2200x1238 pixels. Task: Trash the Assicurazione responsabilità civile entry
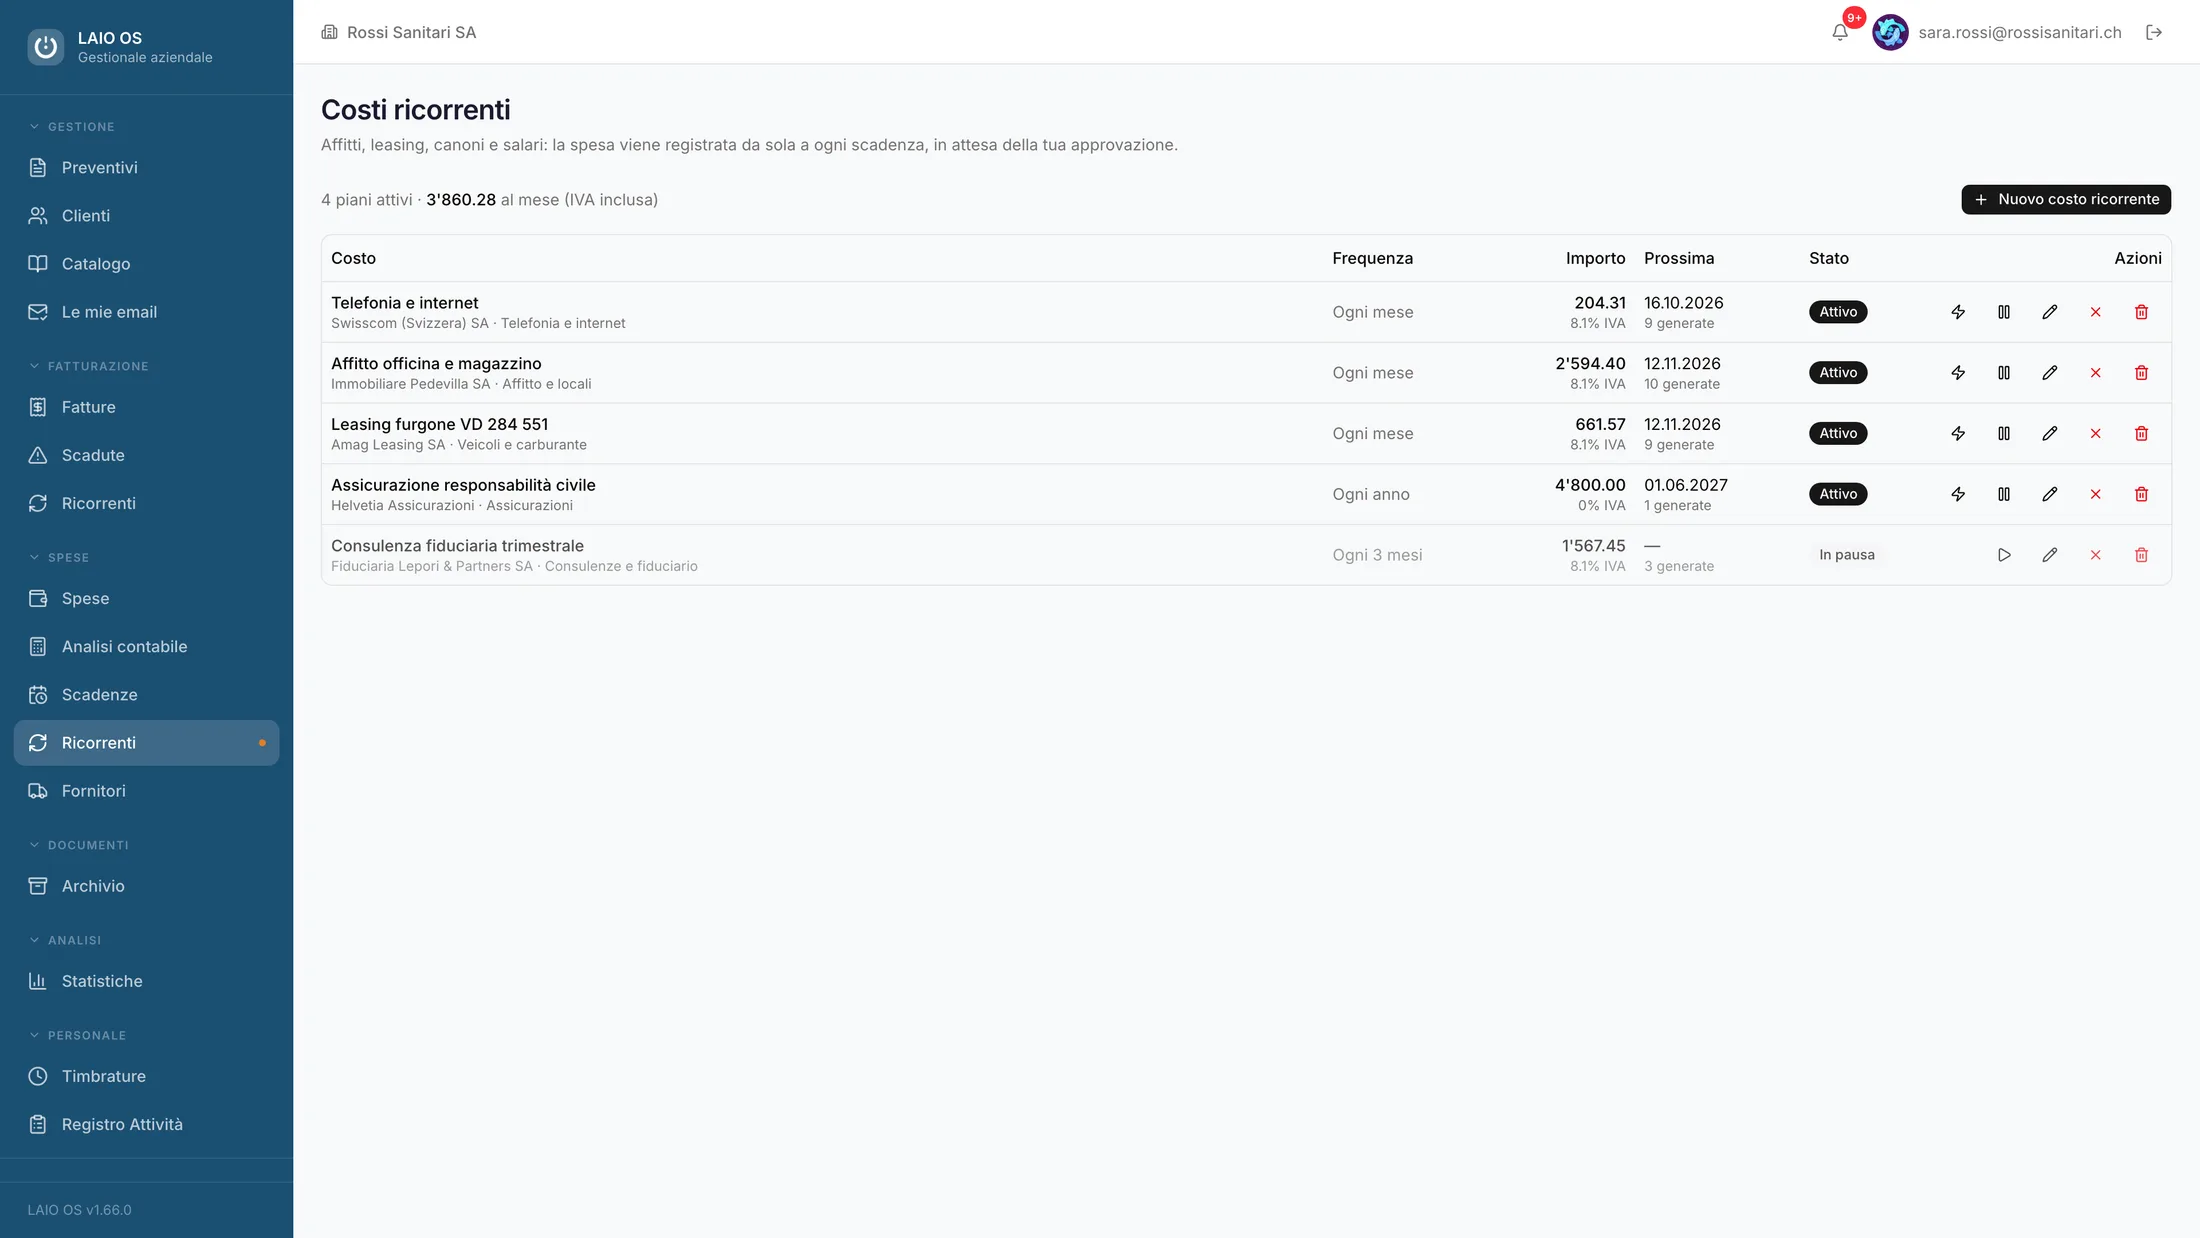2142,494
